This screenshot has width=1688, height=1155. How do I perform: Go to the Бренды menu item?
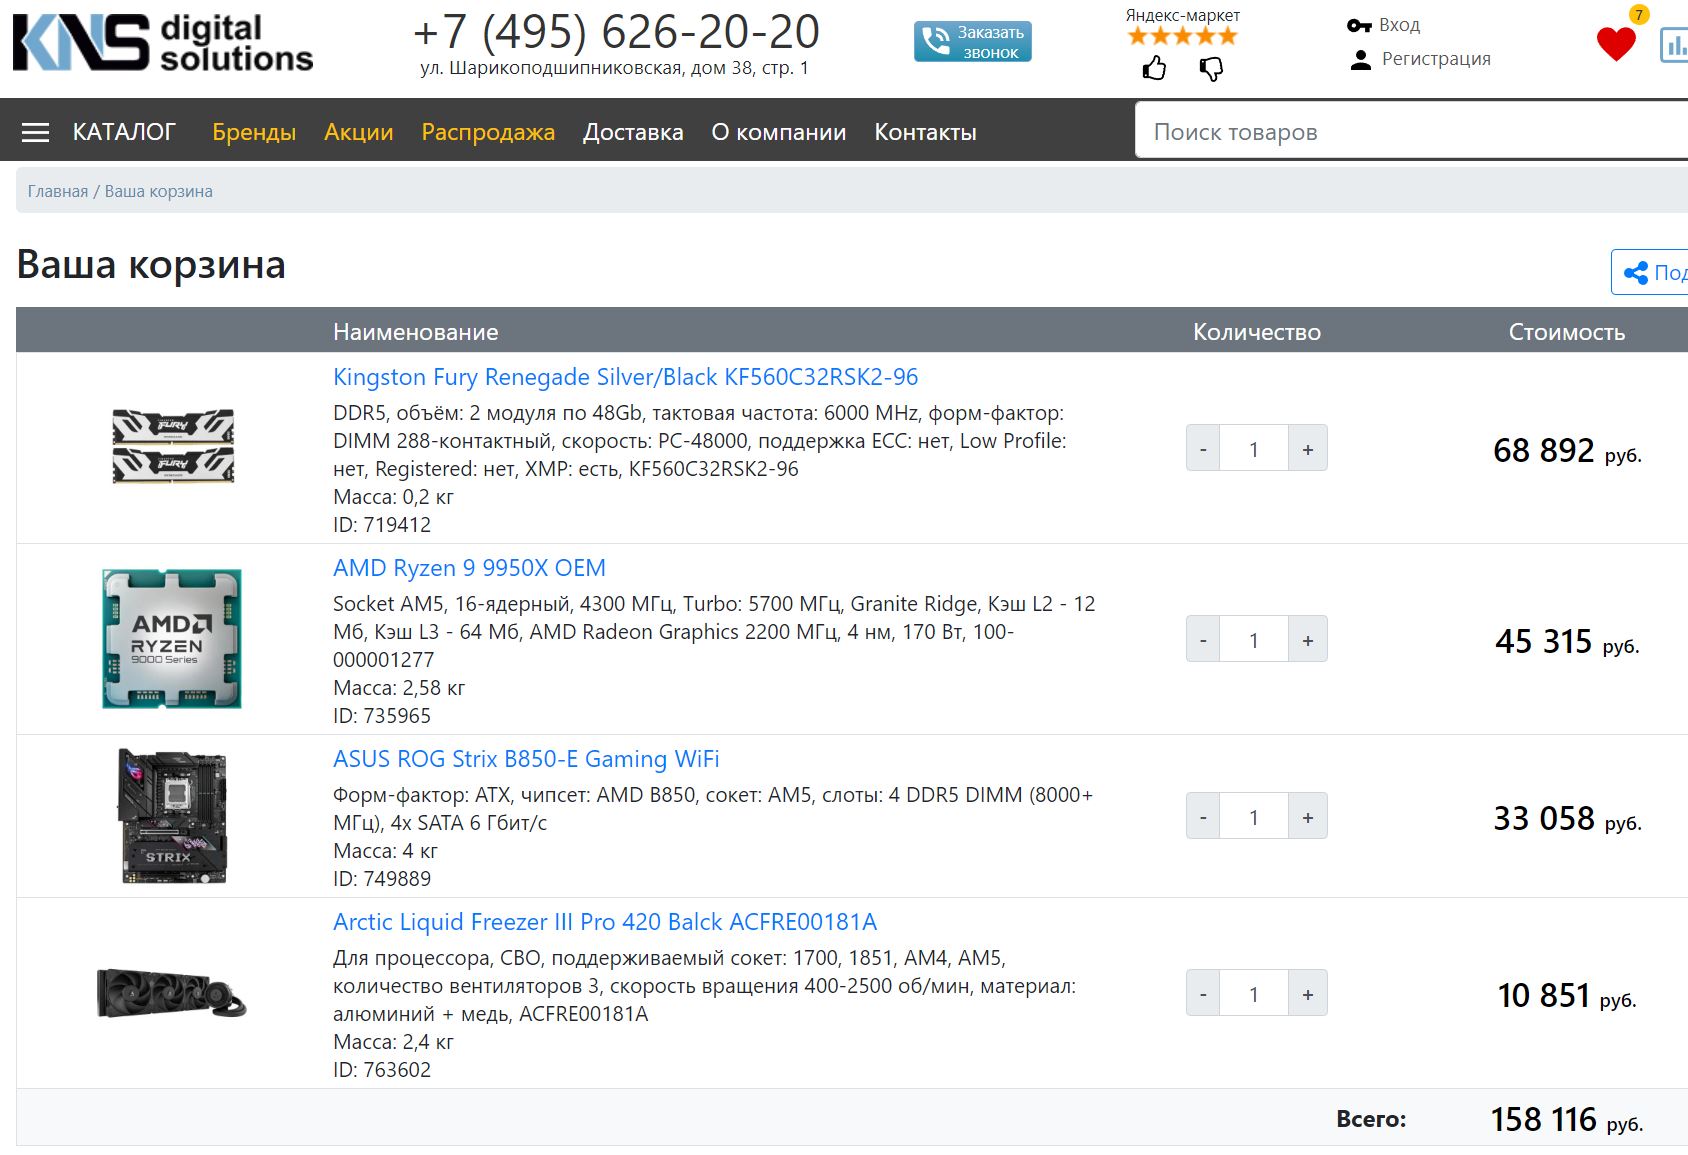click(254, 132)
